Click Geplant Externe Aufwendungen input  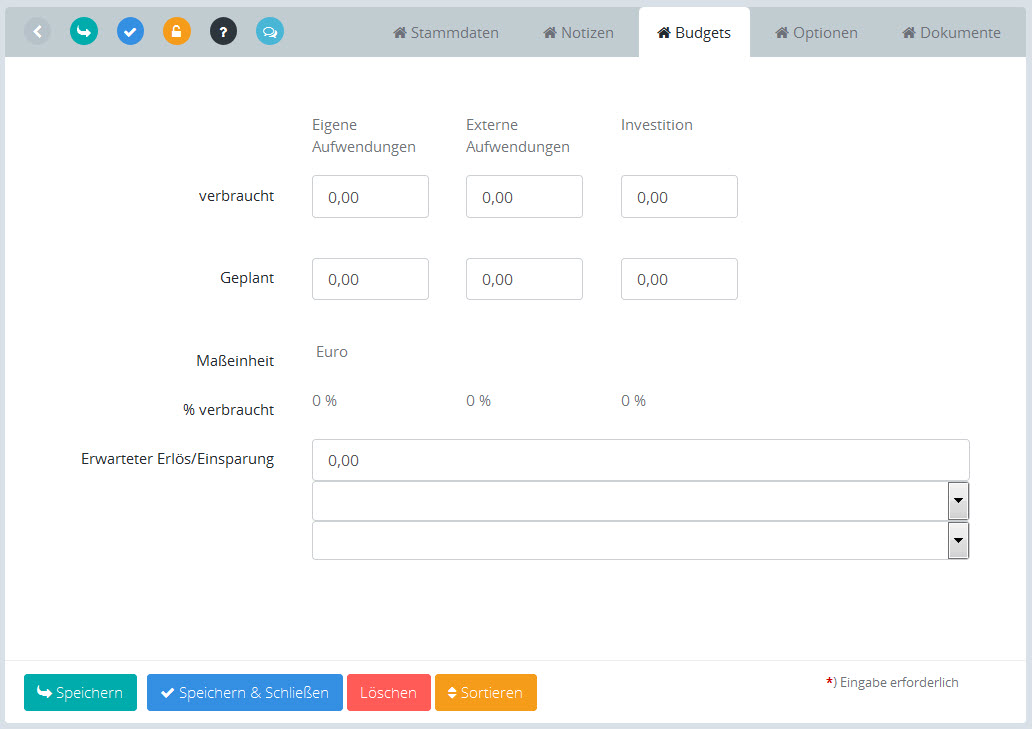[x=524, y=279]
